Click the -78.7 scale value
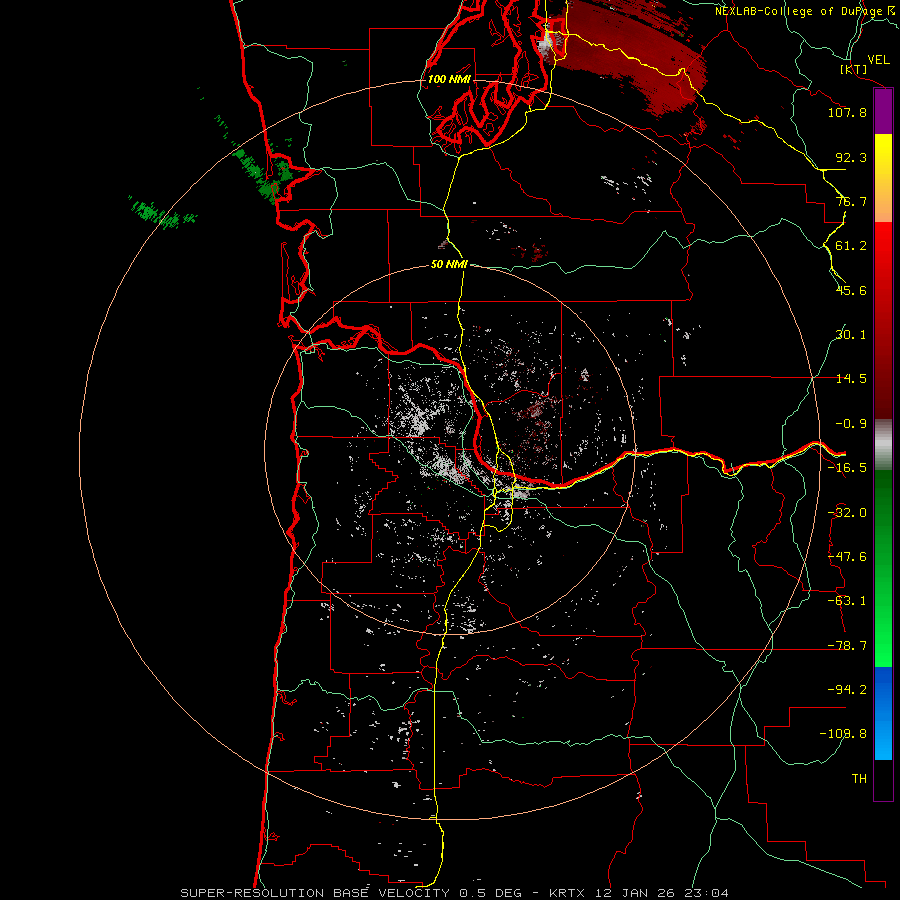 click(x=847, y=646)
